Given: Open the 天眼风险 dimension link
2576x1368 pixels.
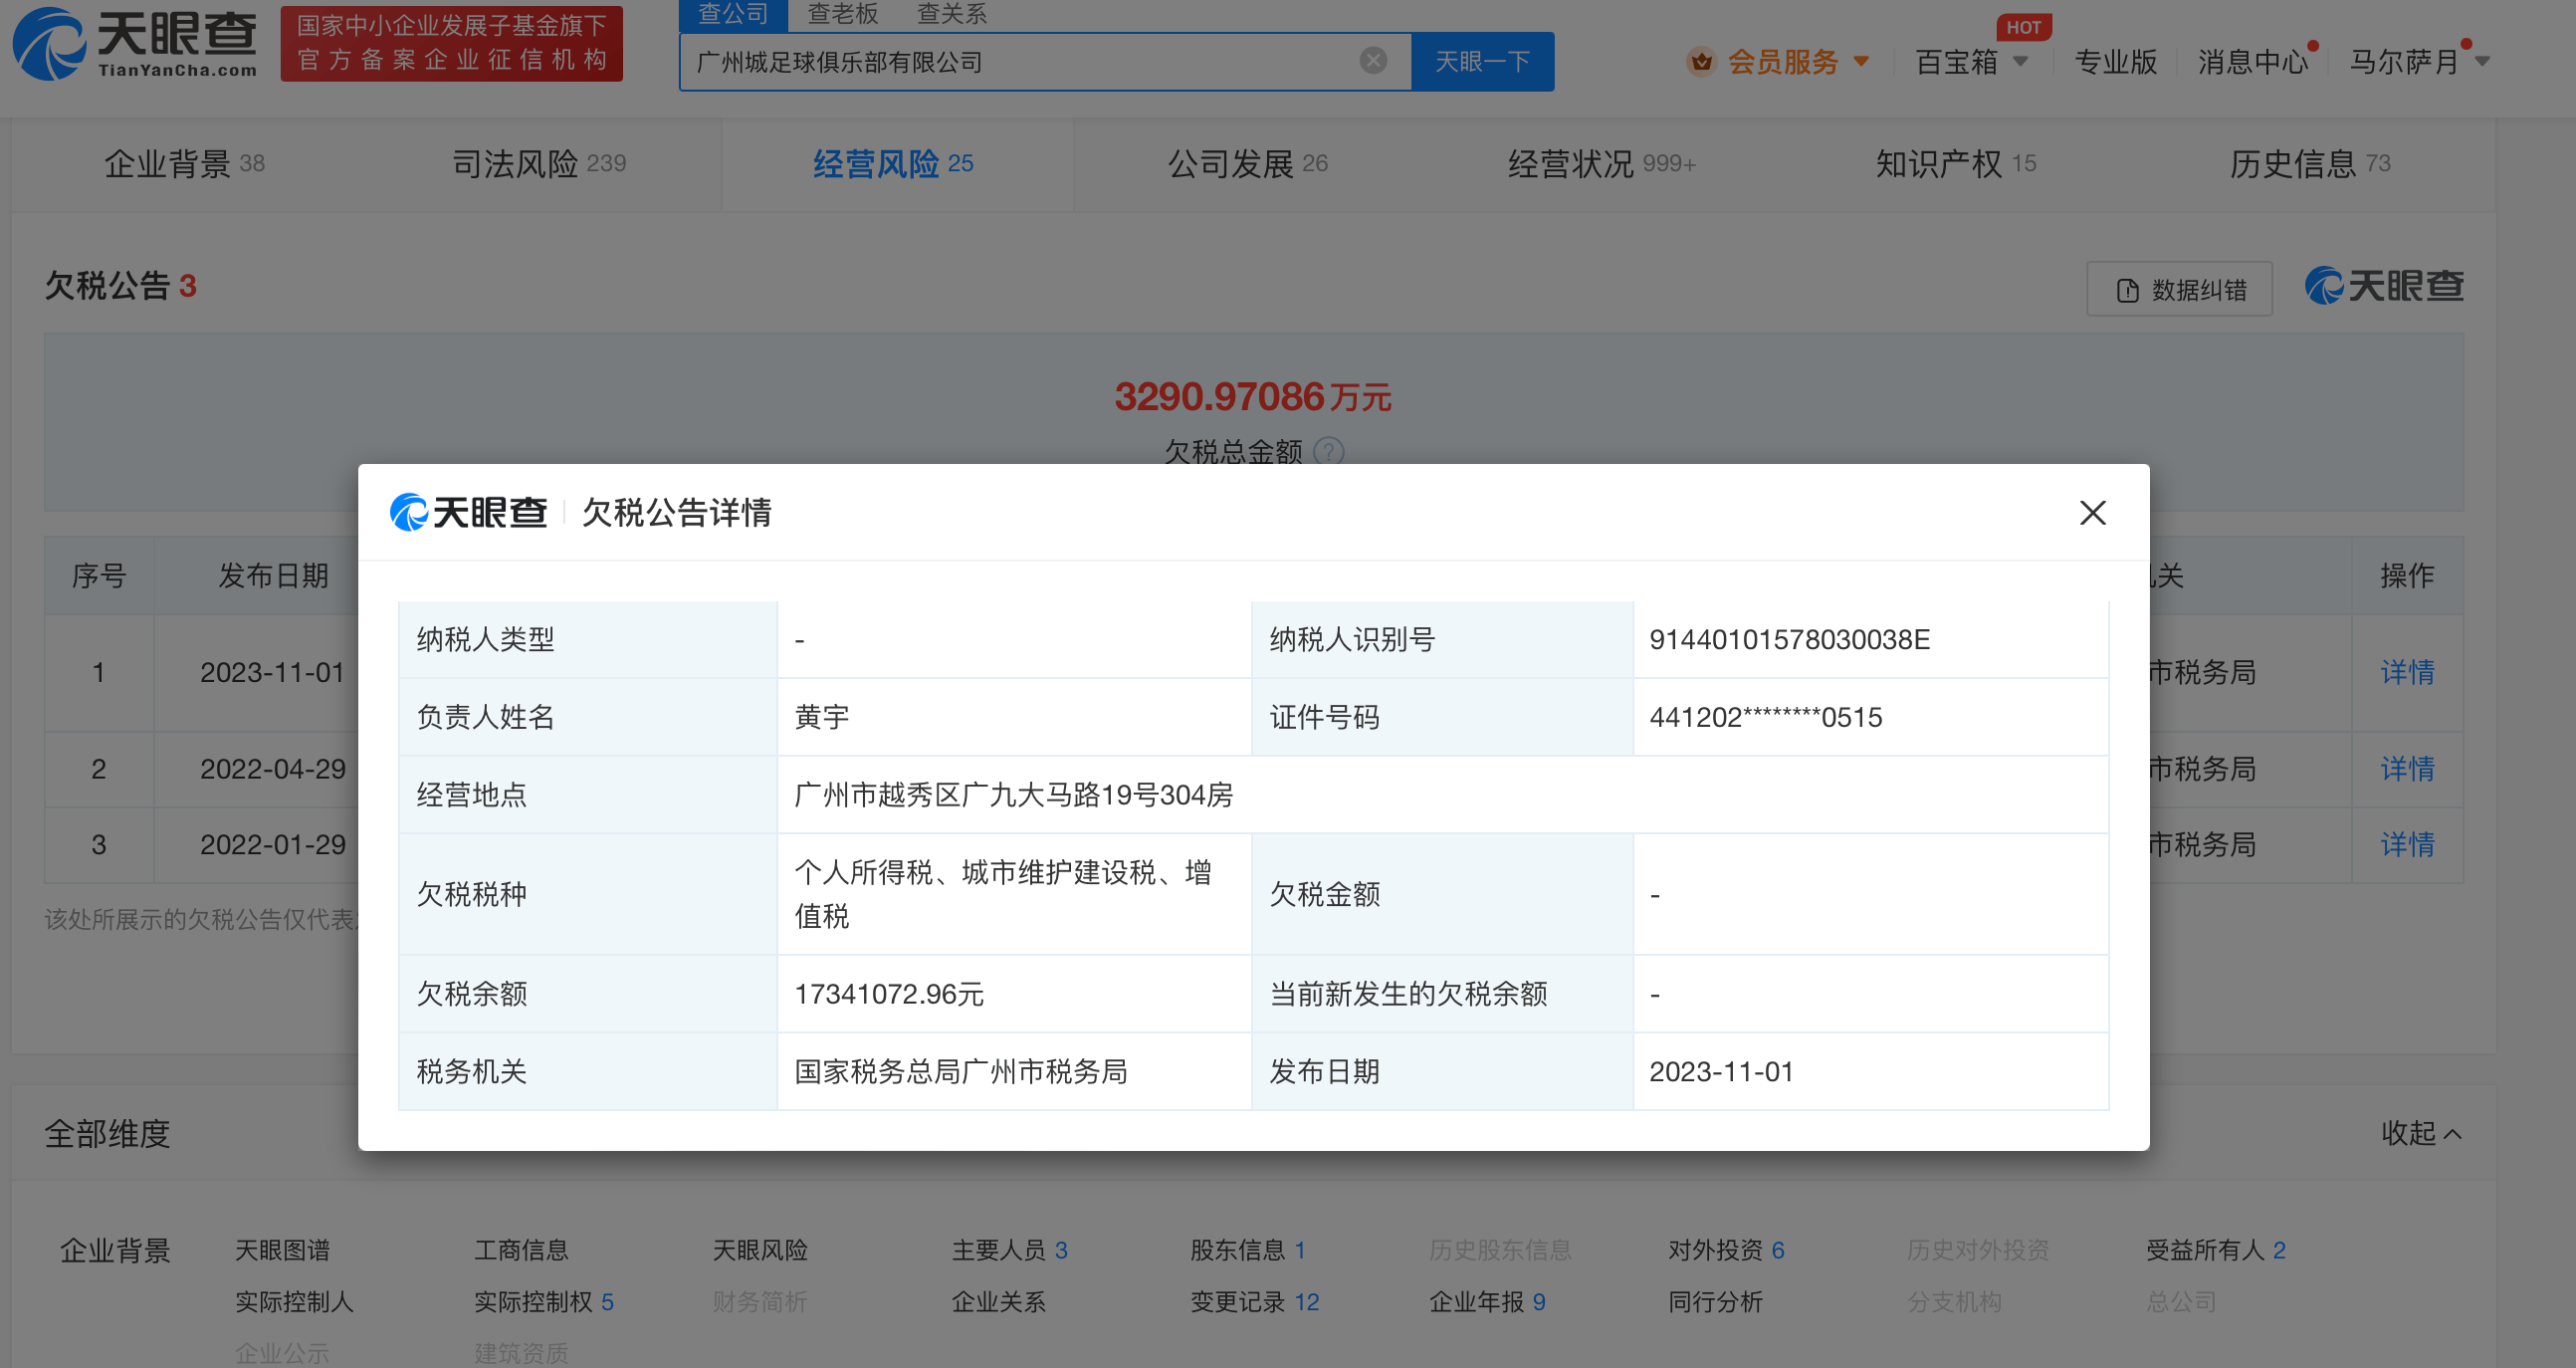Looking at the screenshot, I should (x=760, y=1250).
